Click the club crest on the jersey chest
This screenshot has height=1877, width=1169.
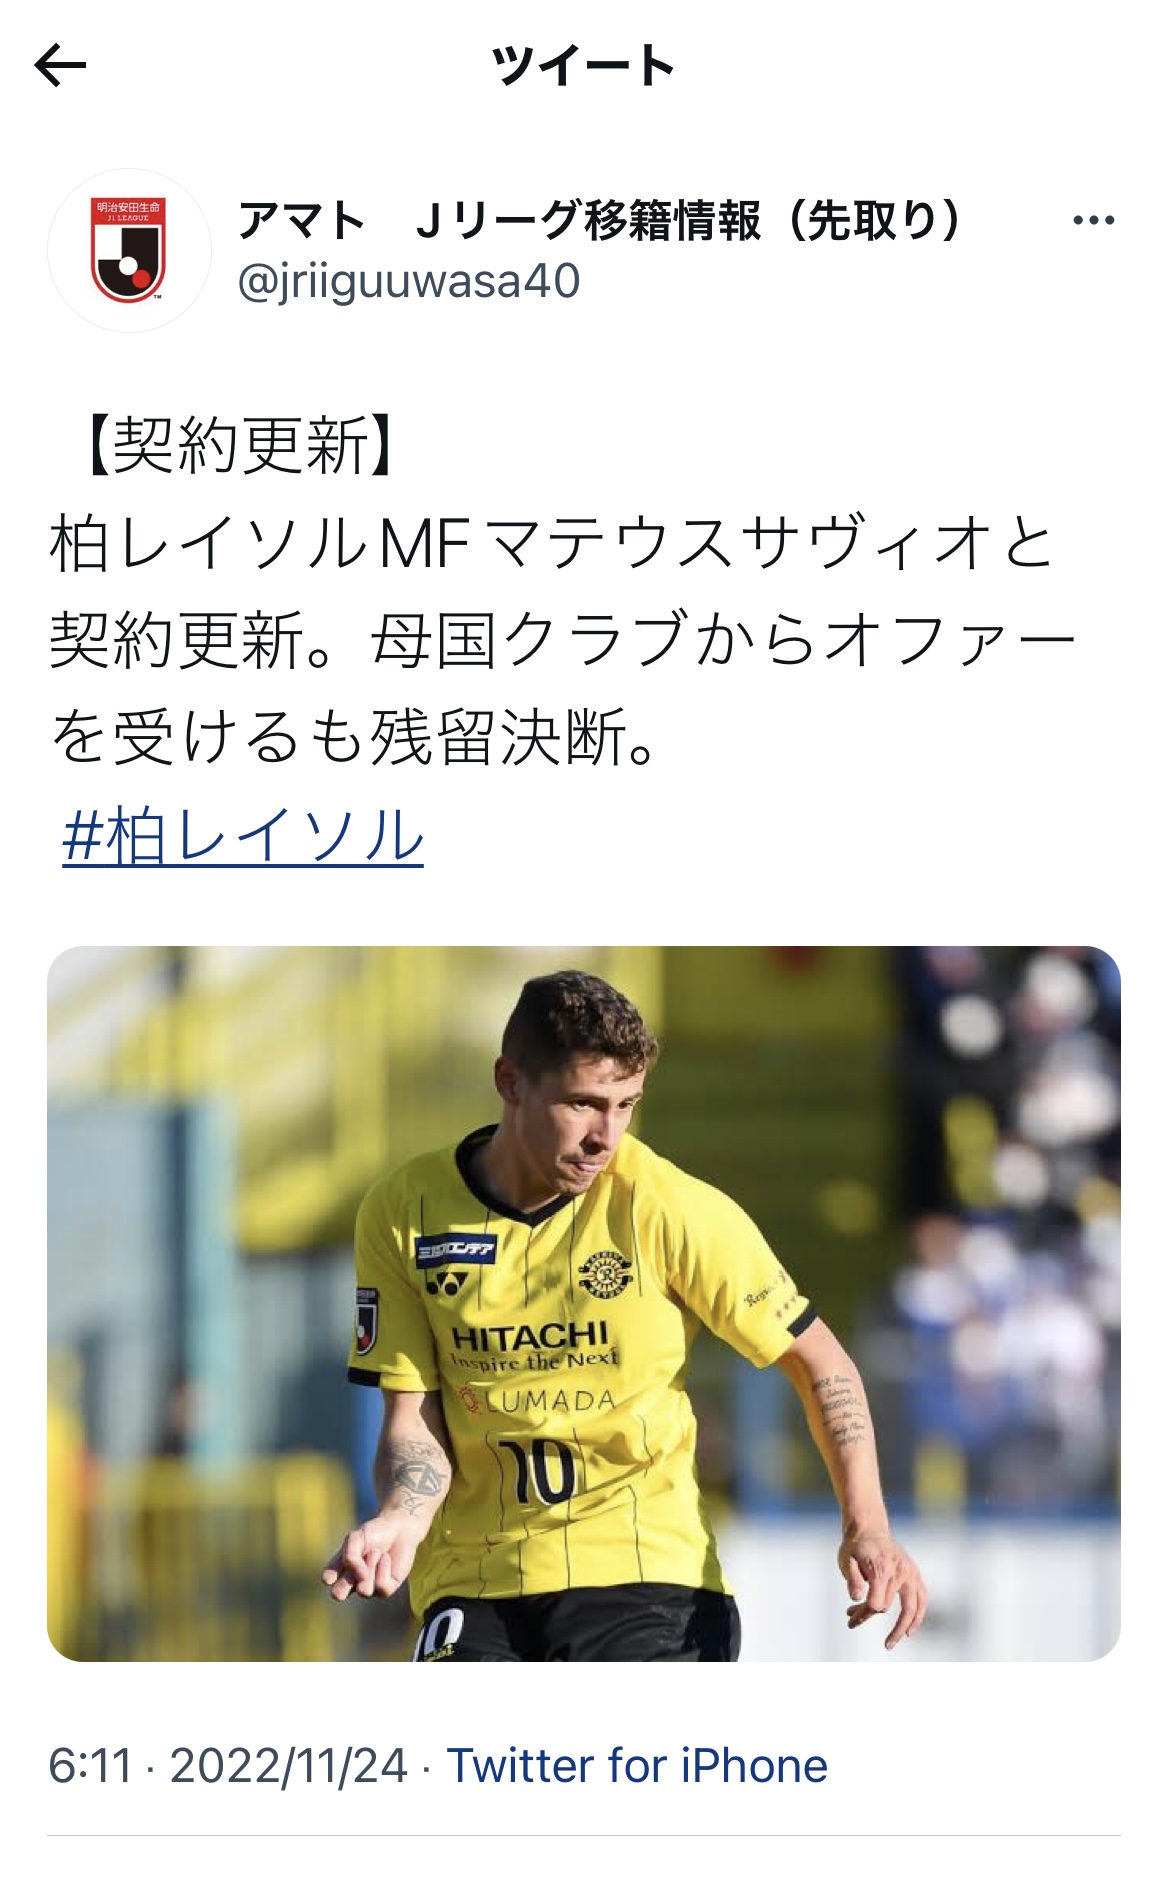click(606, 1274)
